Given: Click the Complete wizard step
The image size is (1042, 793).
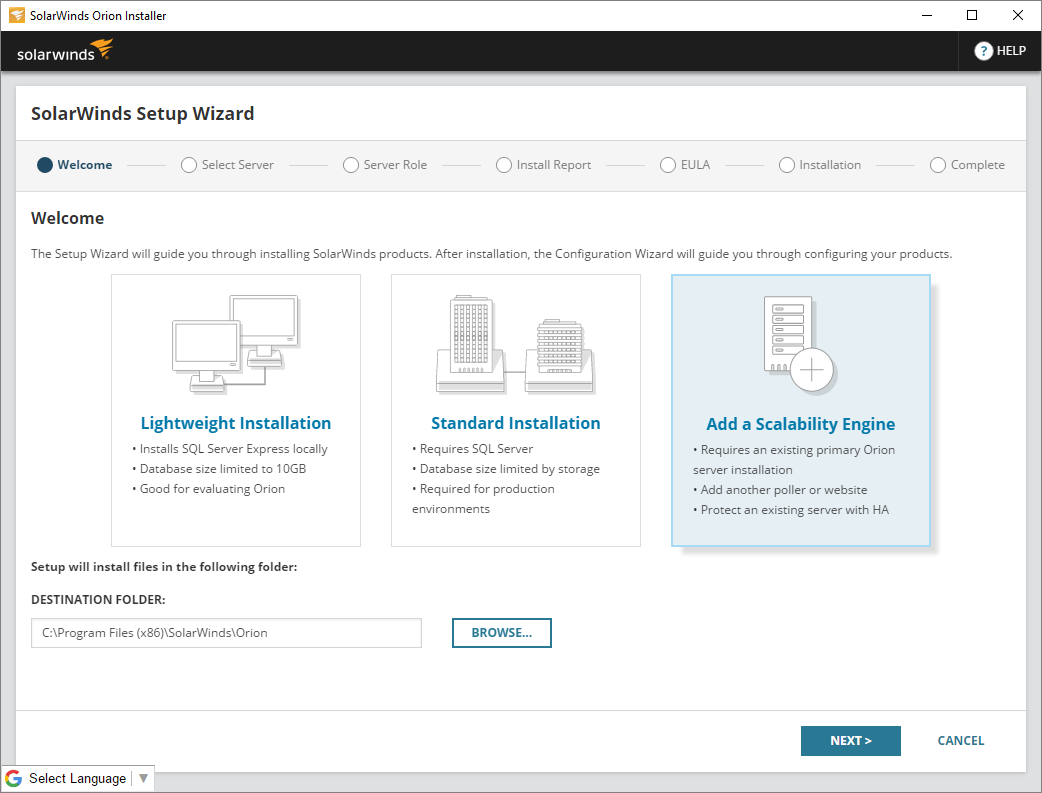Looking at the screenshot, I should click(968, 165).
